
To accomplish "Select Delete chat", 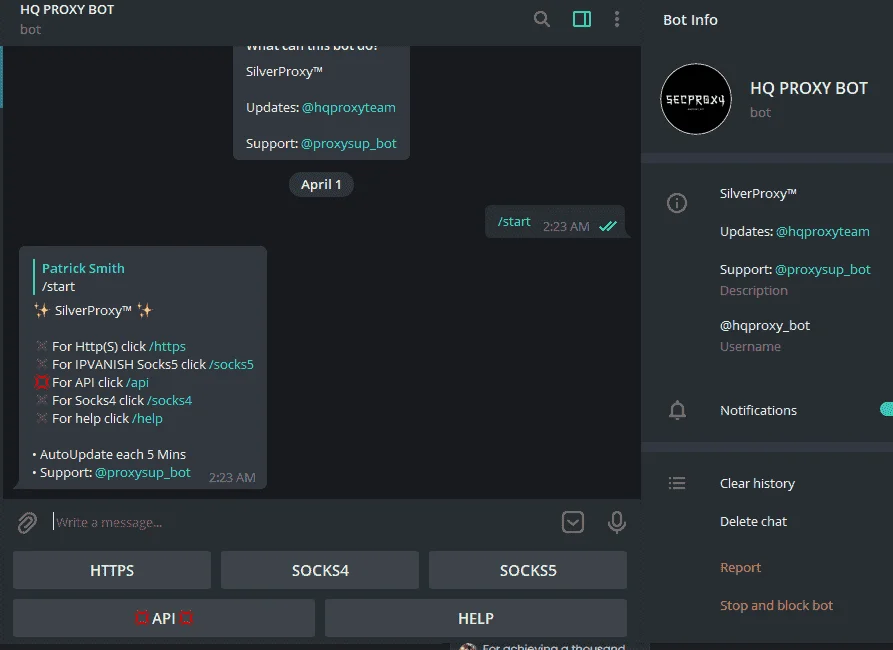I will pyautogui.click(x=753, y=522).
